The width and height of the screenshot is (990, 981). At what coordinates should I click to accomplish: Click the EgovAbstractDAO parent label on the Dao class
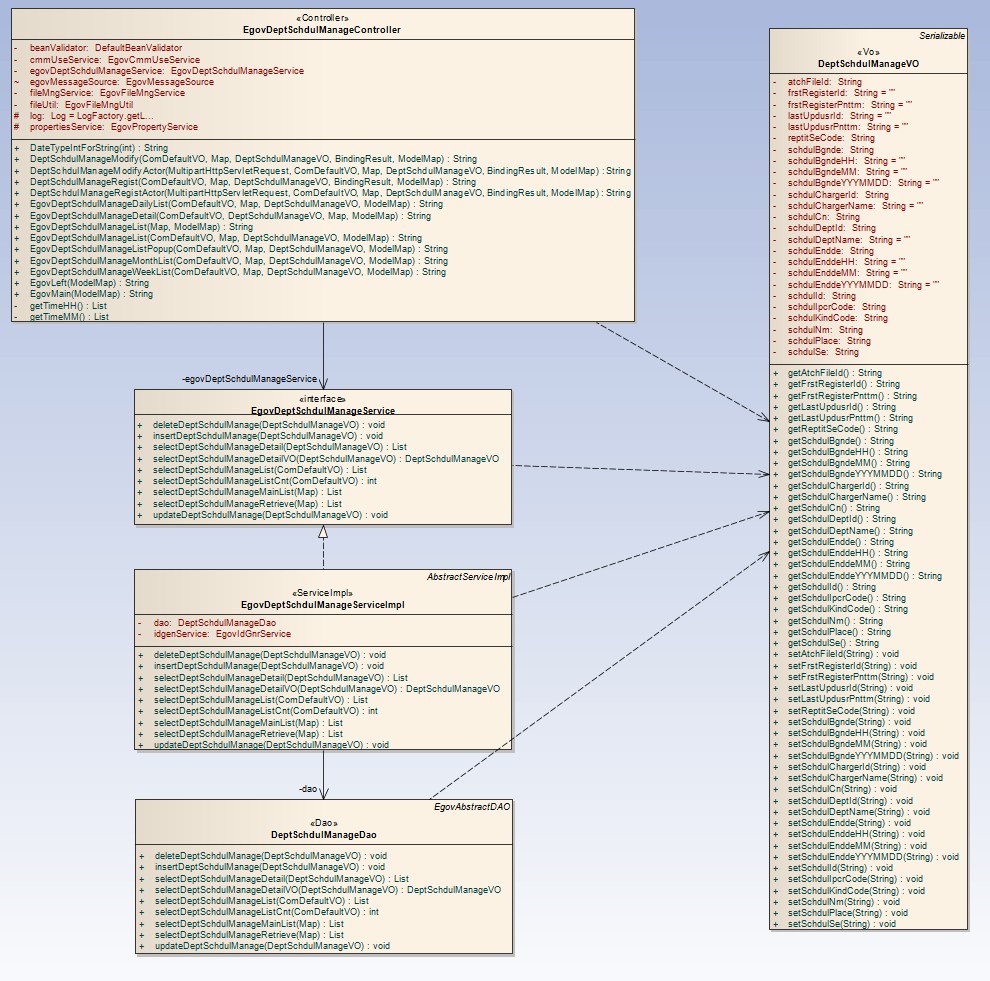pos(472,806)
